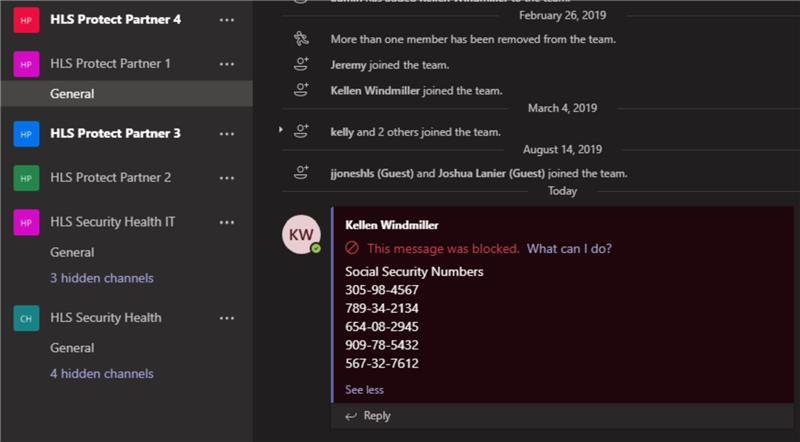Screen dimensions: 800x442
Task: Expand the March 4 joined-team entry
Action: 282,130
